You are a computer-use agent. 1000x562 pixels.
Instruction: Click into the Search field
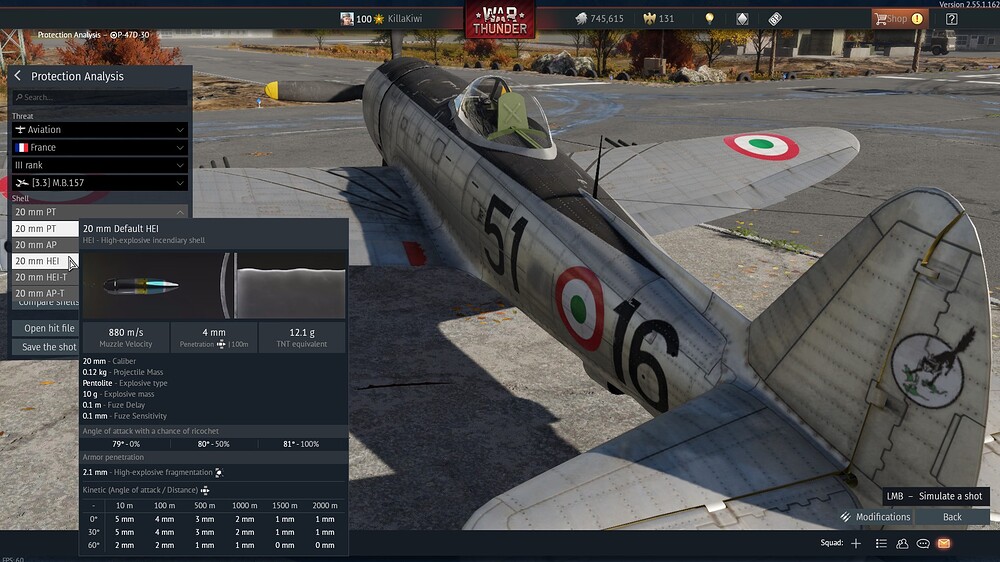coord(99,98)
